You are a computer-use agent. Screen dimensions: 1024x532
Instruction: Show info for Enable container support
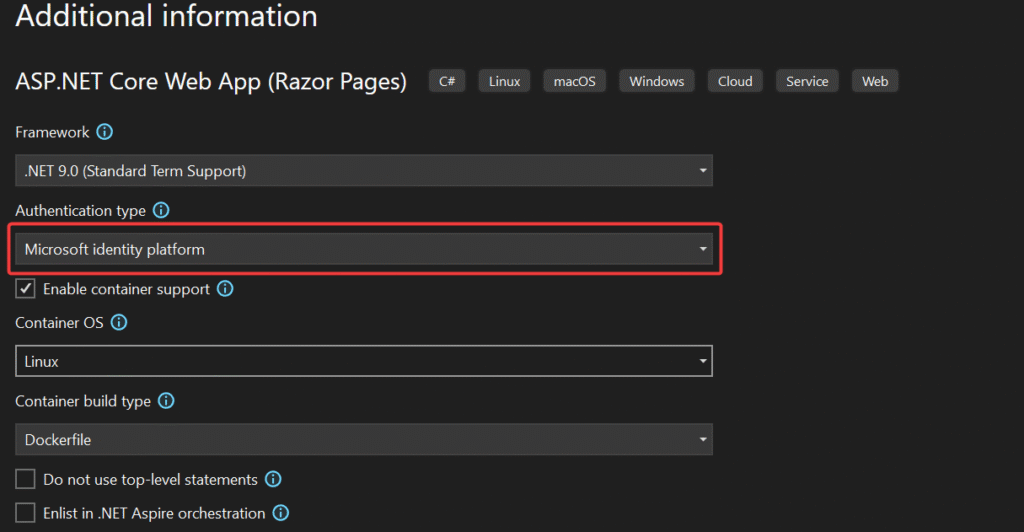pos(225,289)
